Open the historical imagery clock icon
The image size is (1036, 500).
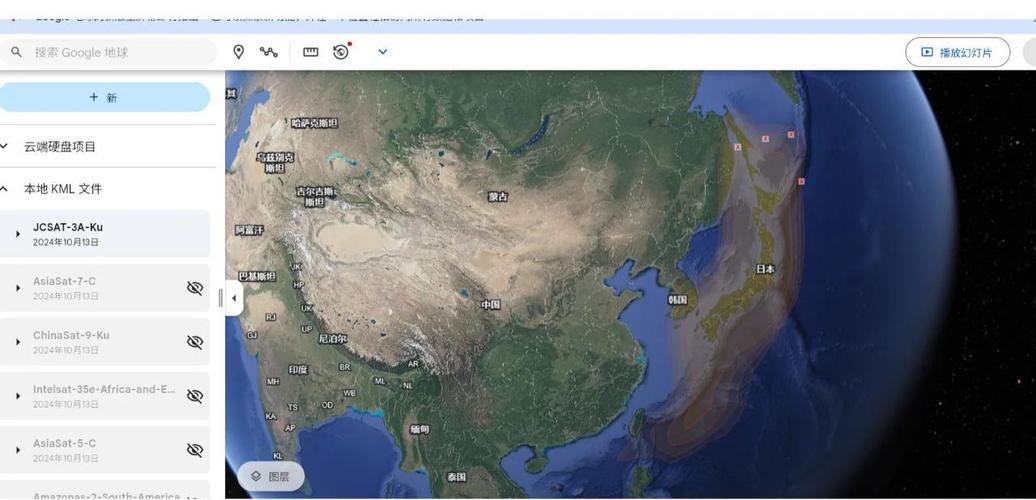tap(341, 52)
